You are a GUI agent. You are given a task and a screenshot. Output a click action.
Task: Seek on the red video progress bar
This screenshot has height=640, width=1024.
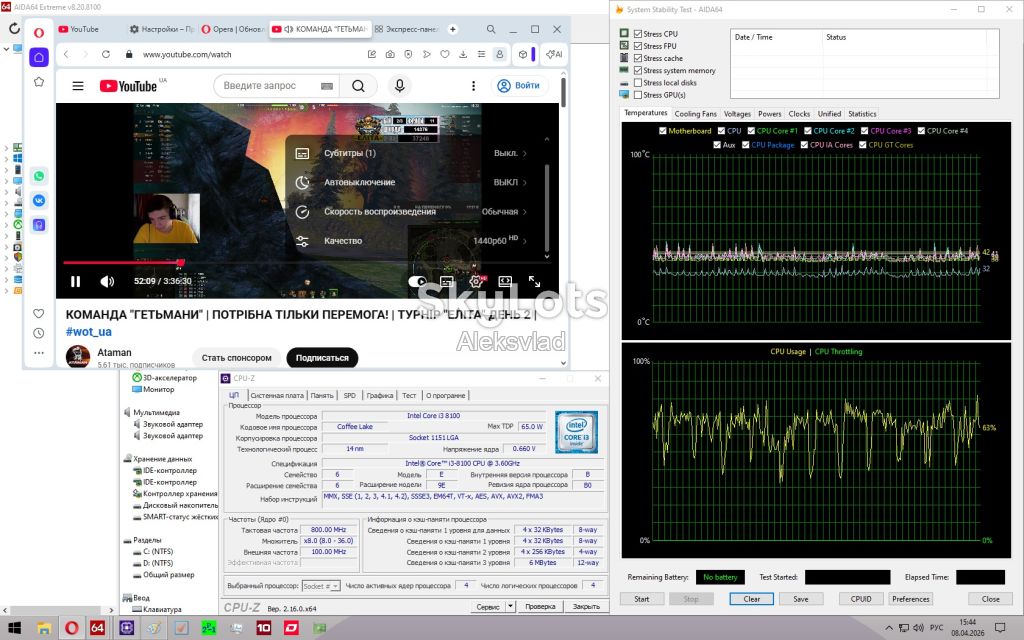(x=307, y=263)
